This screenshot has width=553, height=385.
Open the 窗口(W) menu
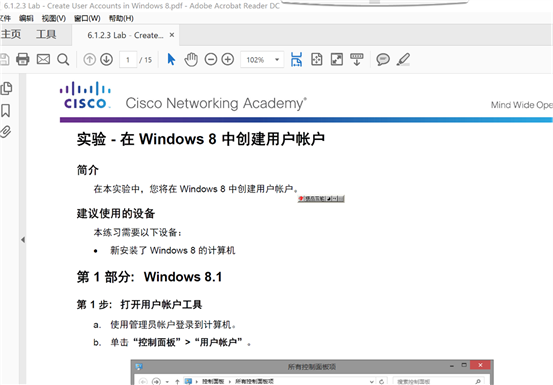pyautogui.click(x=87, y=18)
